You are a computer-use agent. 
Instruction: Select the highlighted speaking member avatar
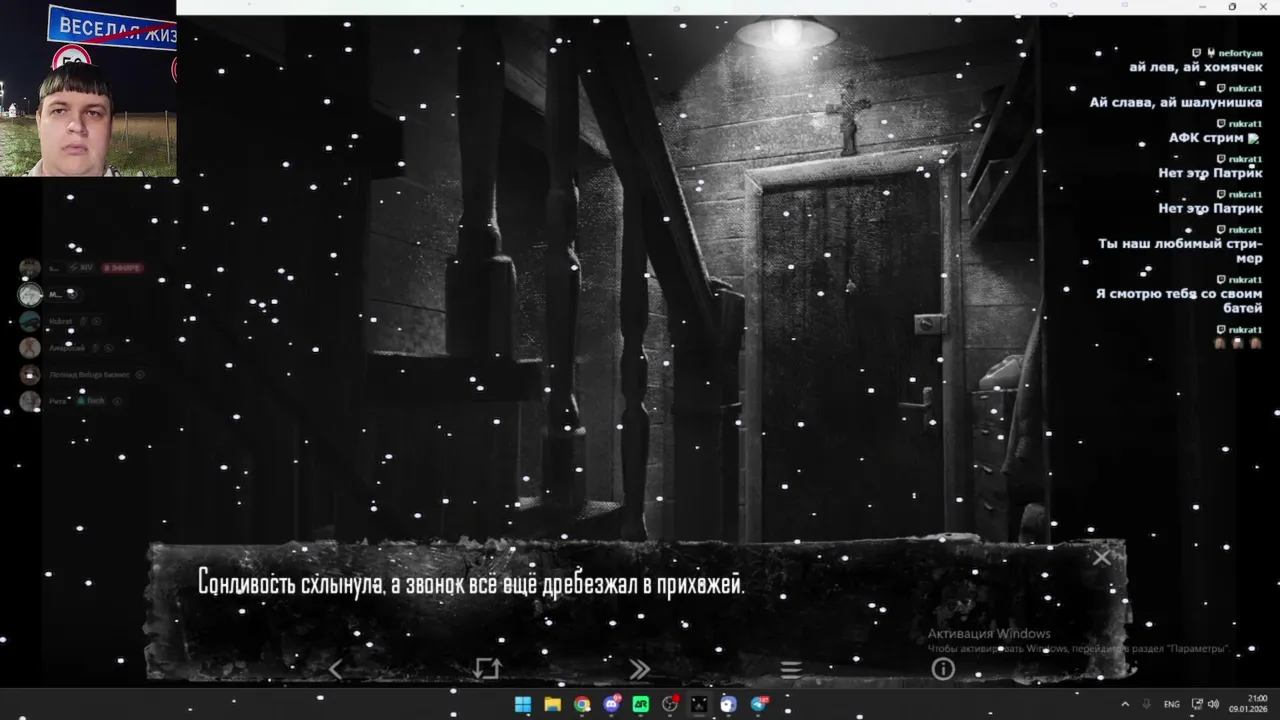[30, 294]
